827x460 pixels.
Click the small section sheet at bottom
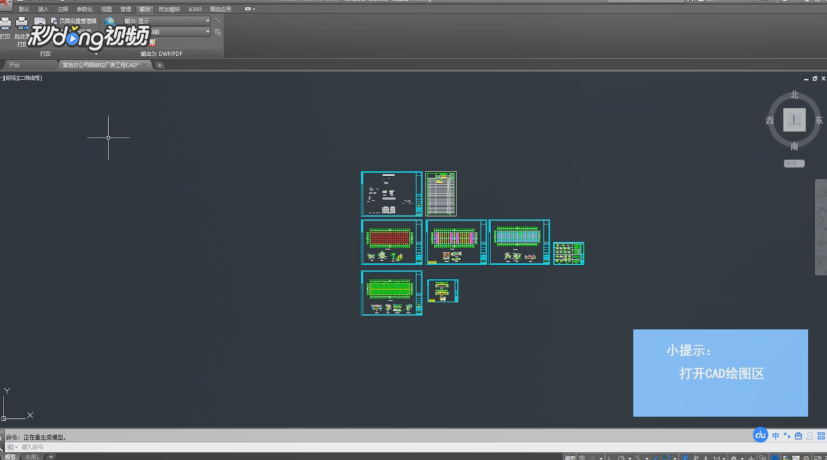[x=443, y=291]
